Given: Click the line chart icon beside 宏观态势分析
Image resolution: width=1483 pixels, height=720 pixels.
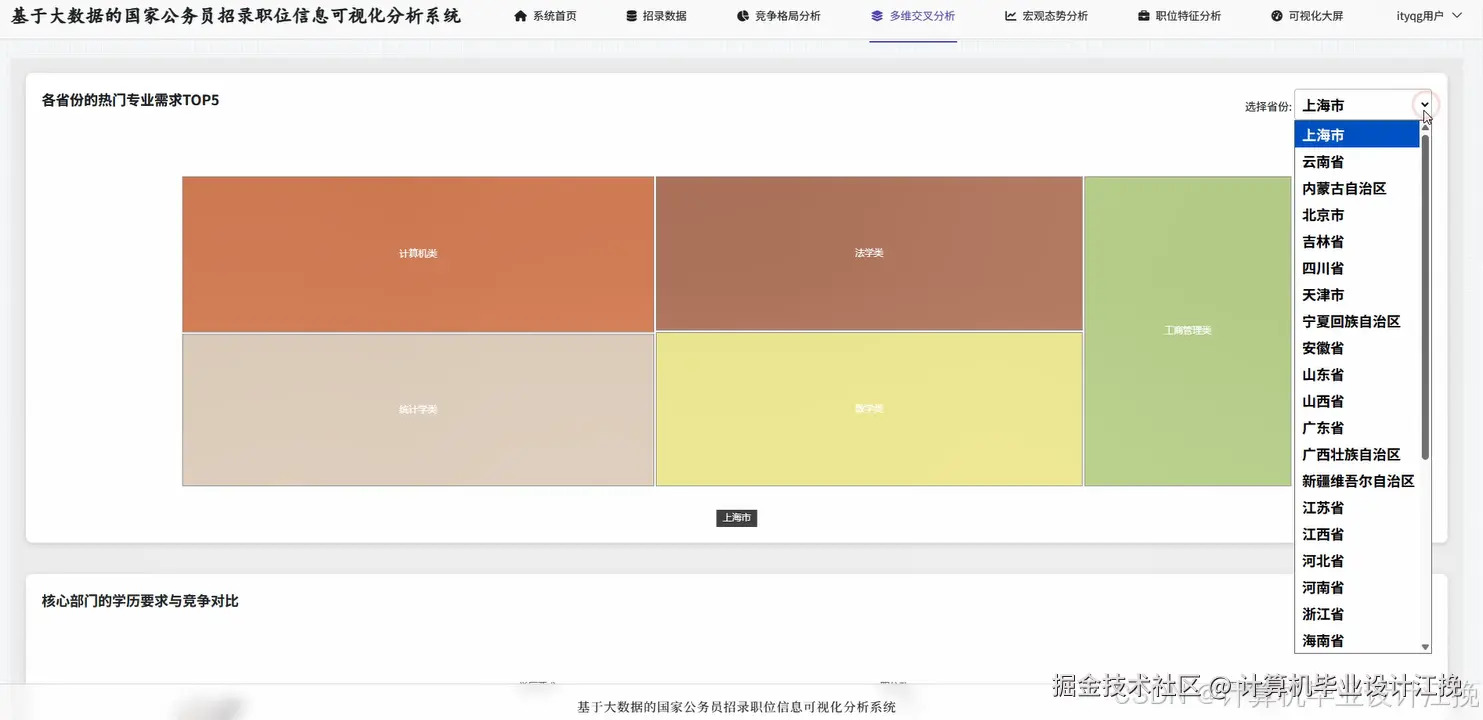Looking at the screenshot, I should click(x=1011, y=16).
